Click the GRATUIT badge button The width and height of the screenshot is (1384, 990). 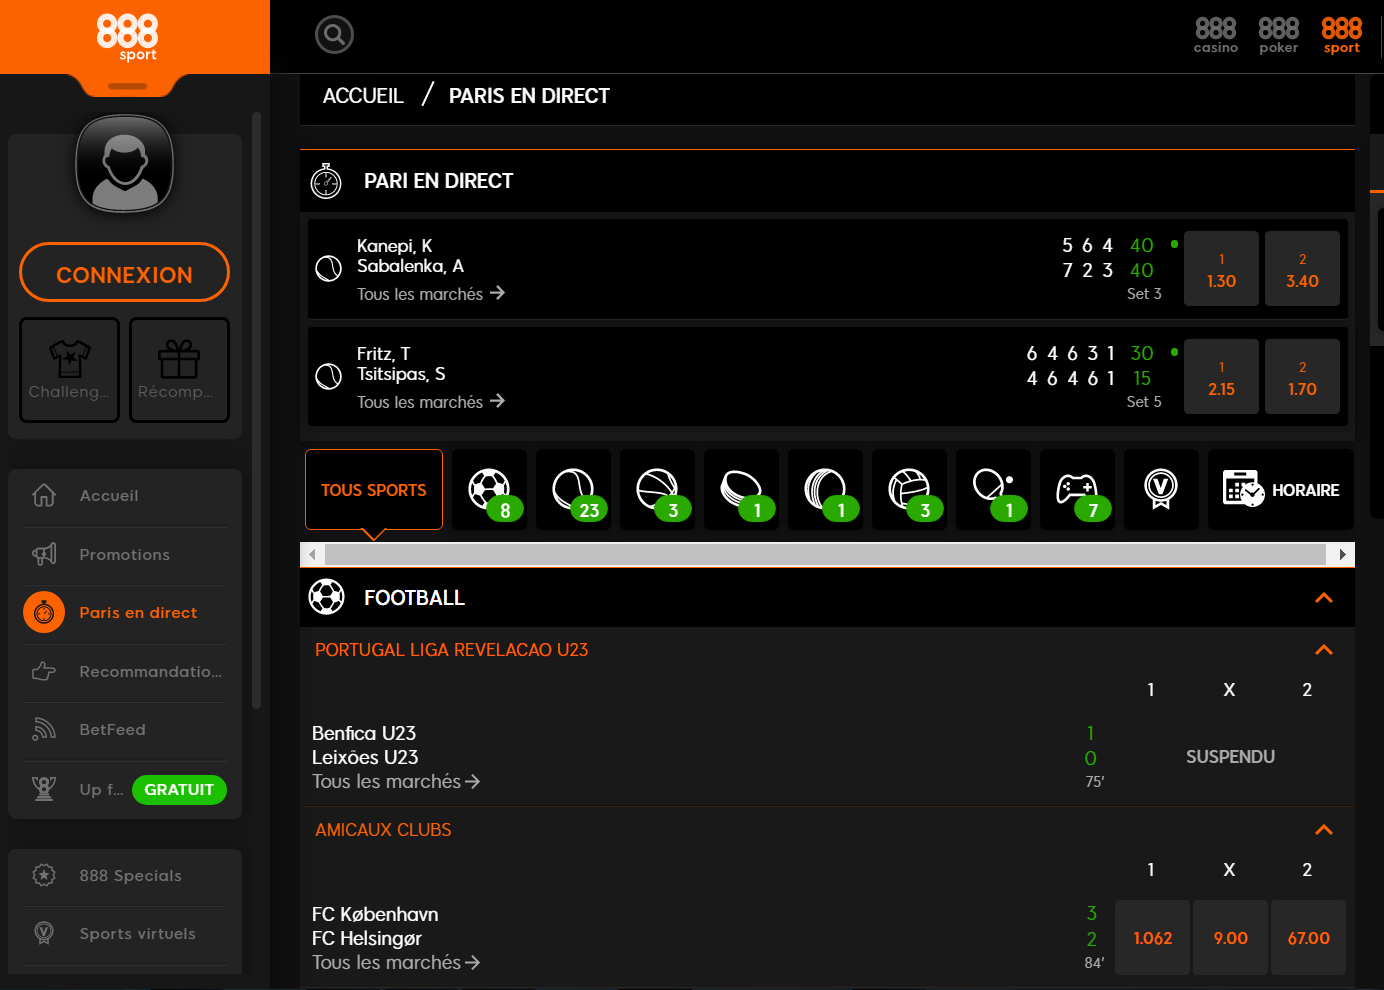[179, 790]
